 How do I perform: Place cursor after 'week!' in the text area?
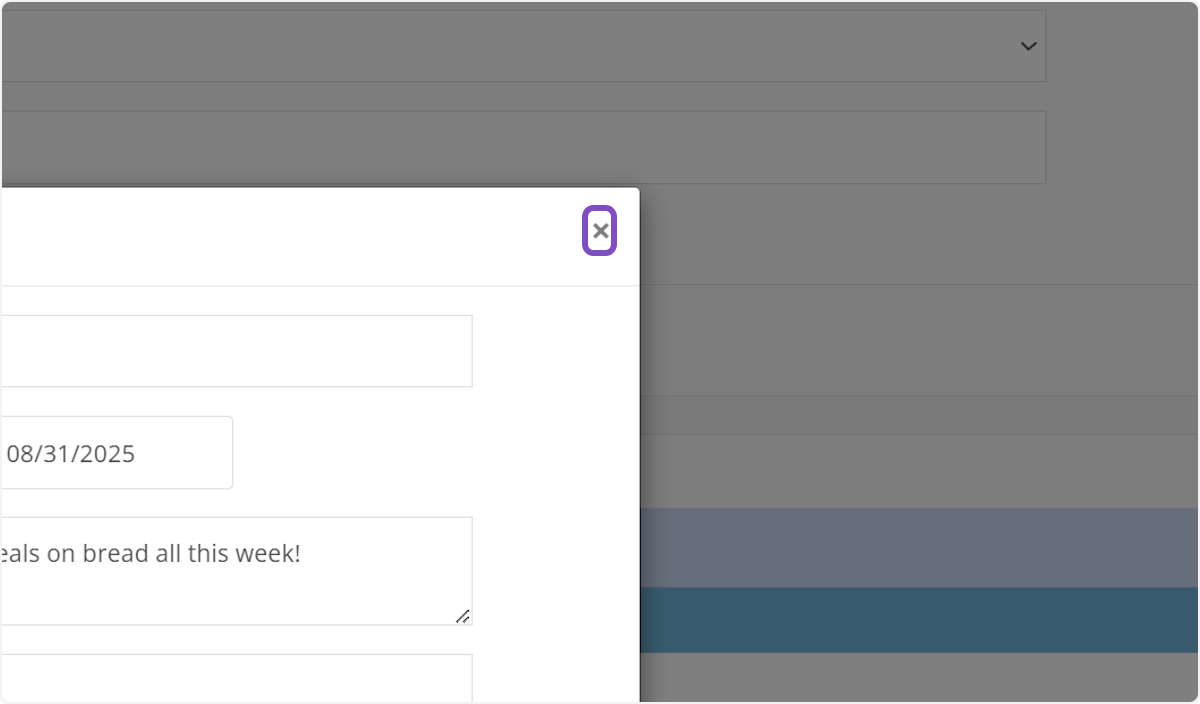(x=302, y=554)
